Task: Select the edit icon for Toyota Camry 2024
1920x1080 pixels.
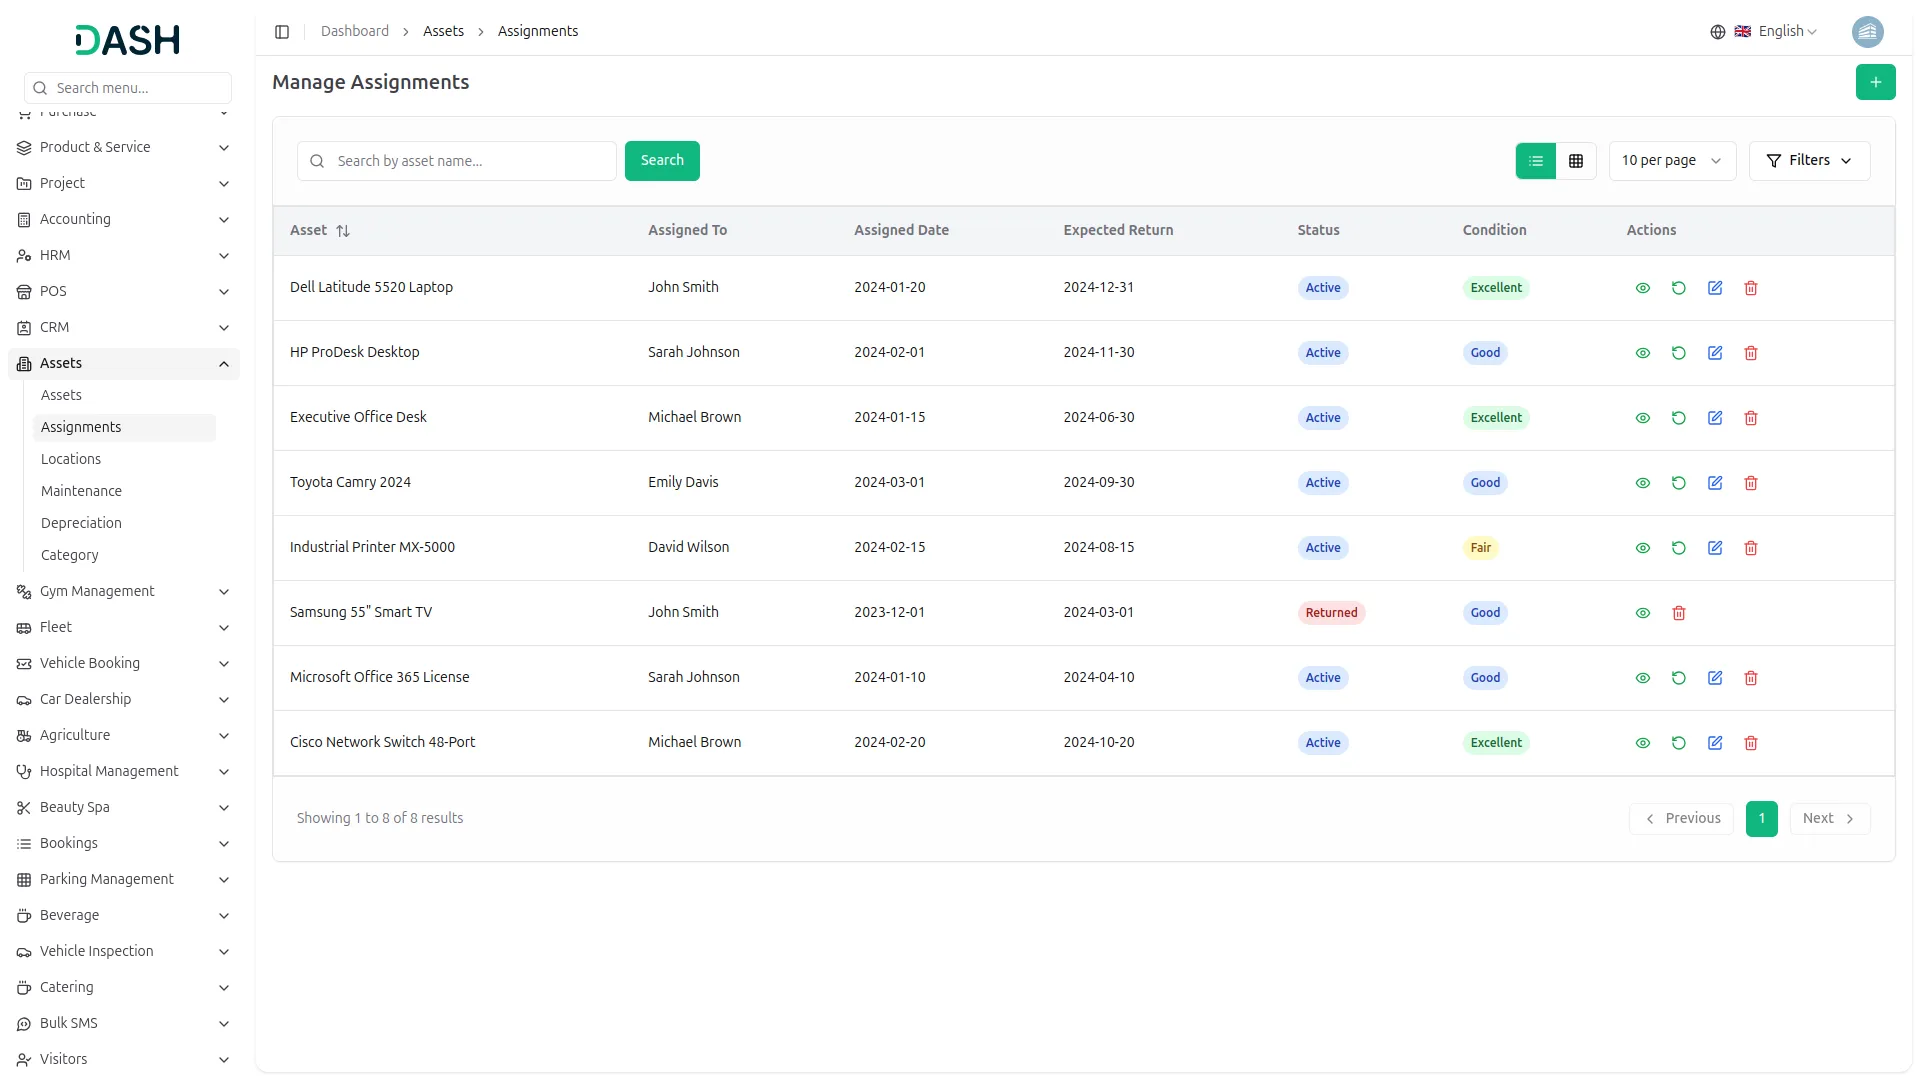Action: (x=1715, y=482)
